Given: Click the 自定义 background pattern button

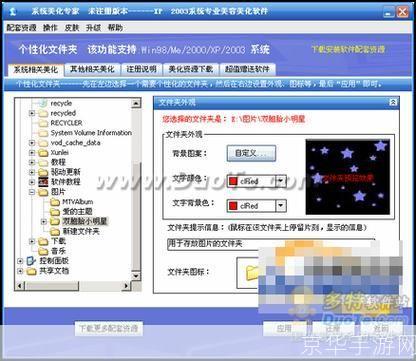Looking at the screenshot, I should (251, 154).
